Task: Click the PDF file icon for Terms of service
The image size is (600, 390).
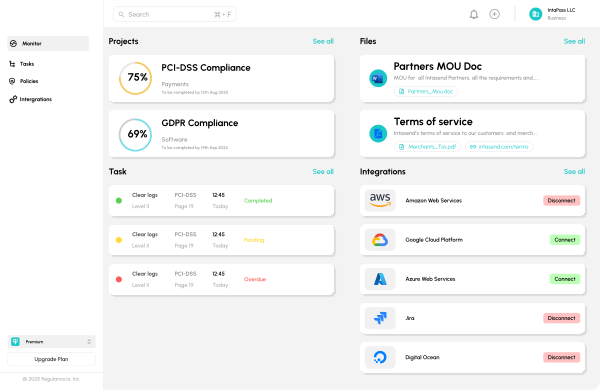Action: click(378, 134)
